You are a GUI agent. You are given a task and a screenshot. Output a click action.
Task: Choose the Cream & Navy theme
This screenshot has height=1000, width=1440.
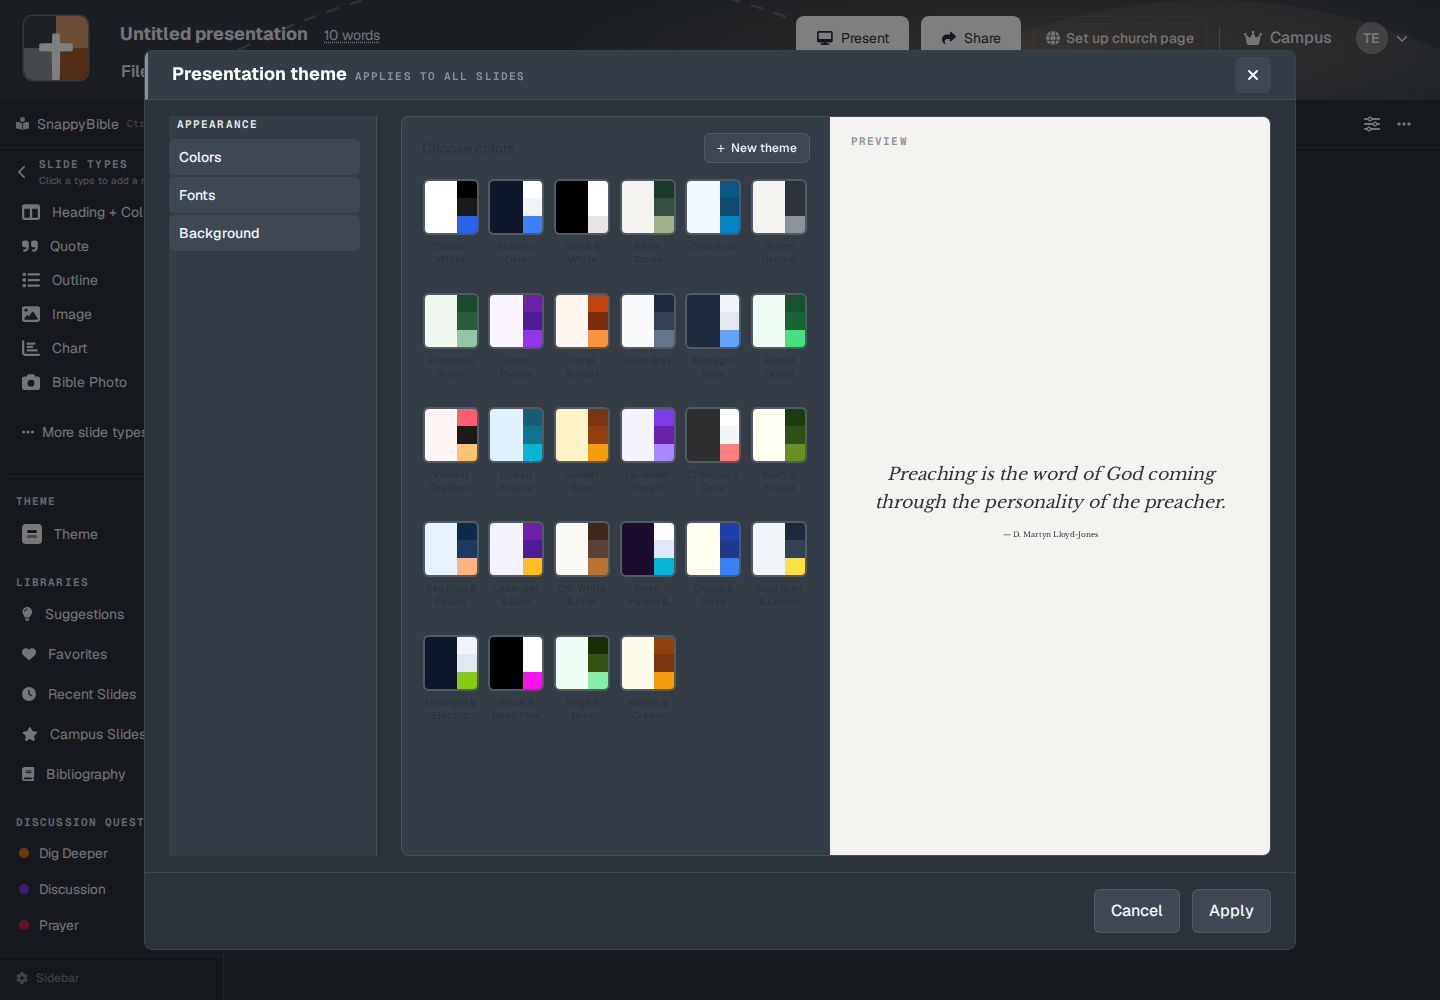(x=713, y=549)
